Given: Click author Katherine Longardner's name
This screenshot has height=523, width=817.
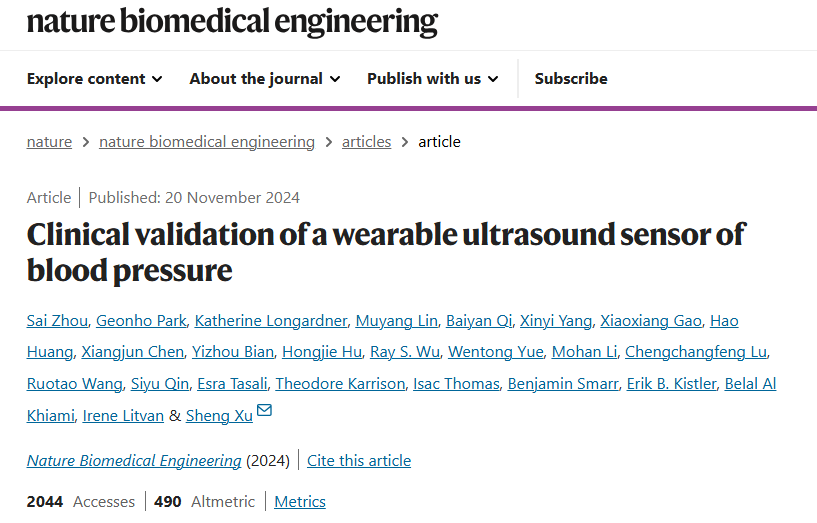Looking at the screenshot, I should tap(271, 321).
